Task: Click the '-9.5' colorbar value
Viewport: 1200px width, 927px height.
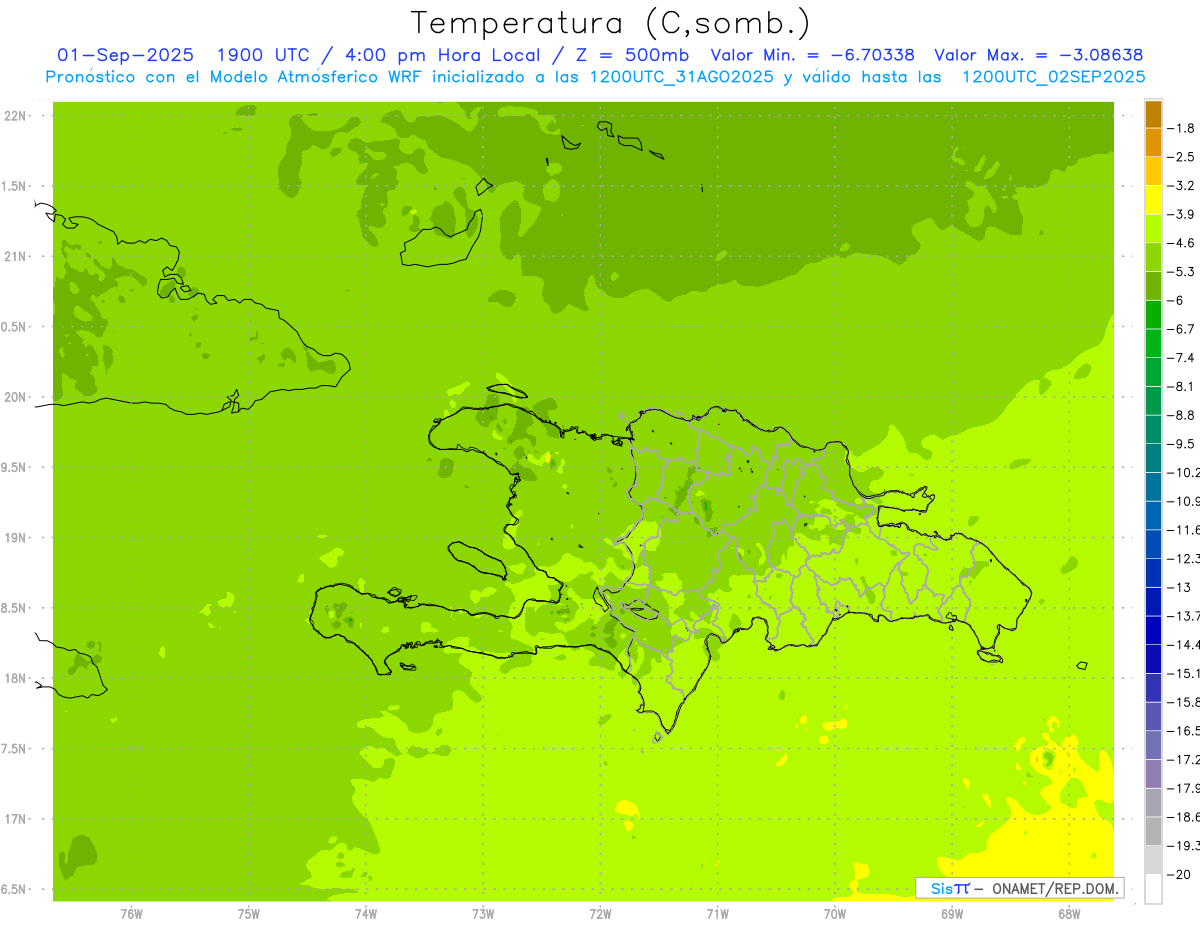Action: pos(1182,444)
